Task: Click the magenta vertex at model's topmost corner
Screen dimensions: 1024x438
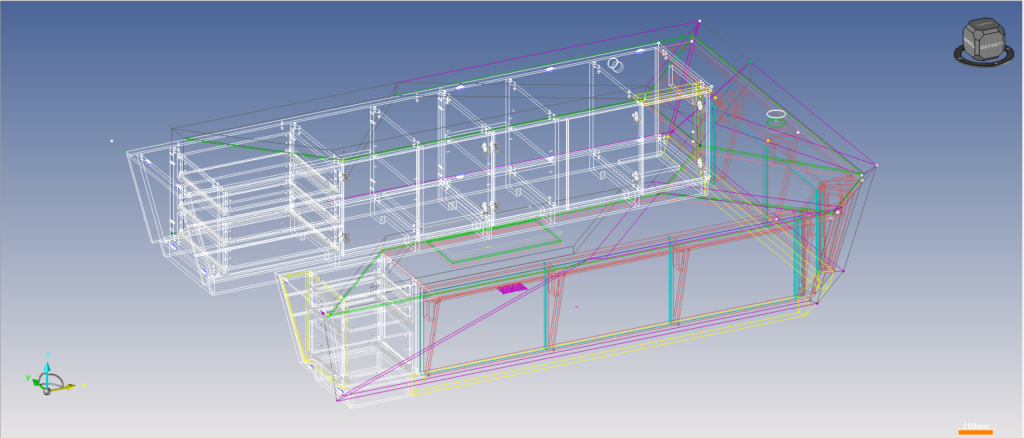Action: click(x=699, y=21)
